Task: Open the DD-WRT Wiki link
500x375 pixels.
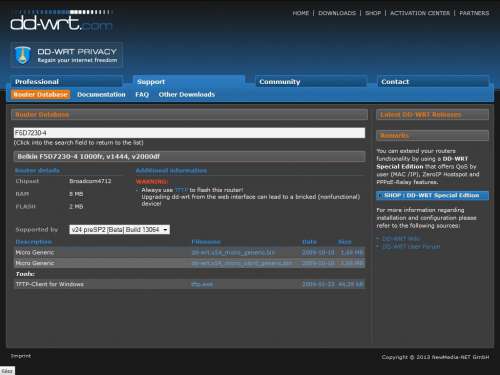Action: [x=401, y=239]
